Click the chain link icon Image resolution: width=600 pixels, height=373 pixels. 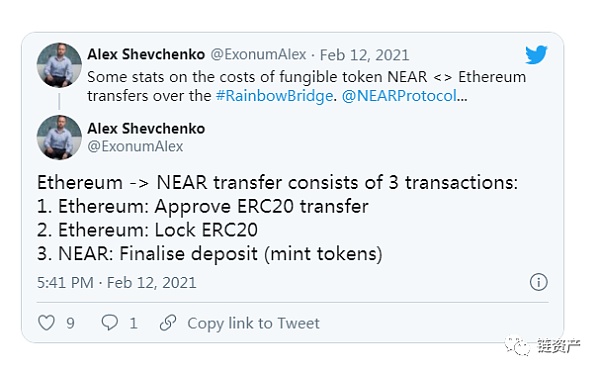168,323
